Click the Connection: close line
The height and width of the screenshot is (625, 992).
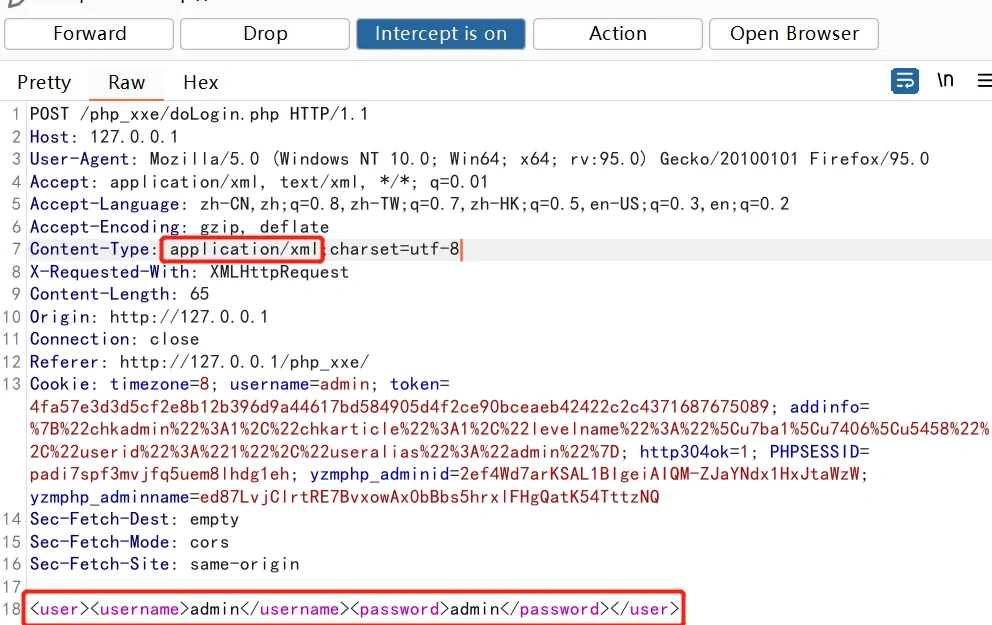pos(115,339)
